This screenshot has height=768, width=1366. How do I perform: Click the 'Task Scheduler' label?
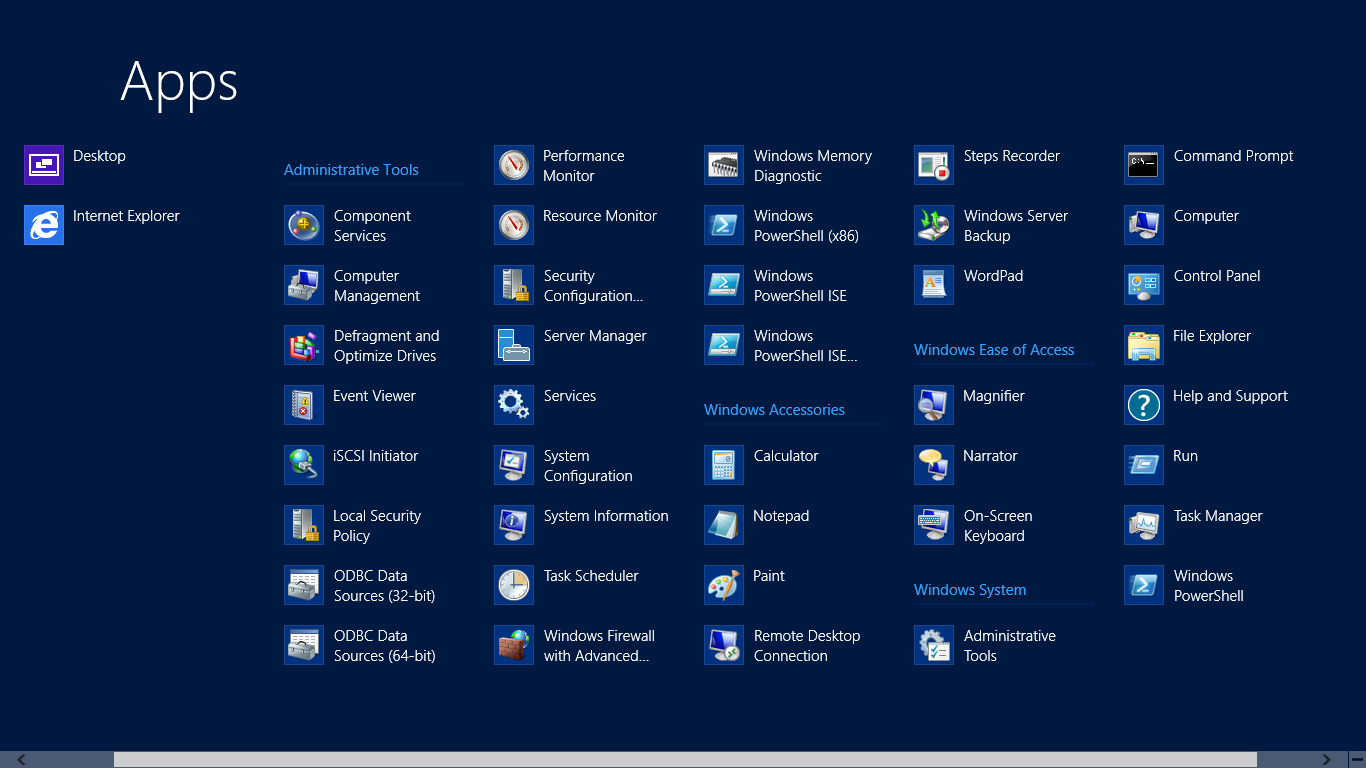591,576
